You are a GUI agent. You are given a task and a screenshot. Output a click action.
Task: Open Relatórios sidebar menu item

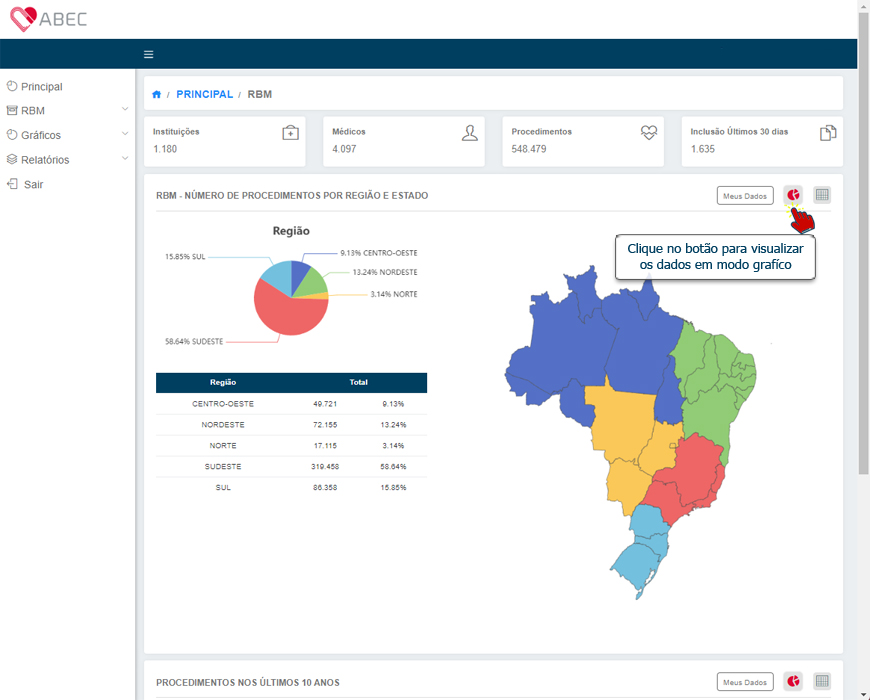point(45,160)
